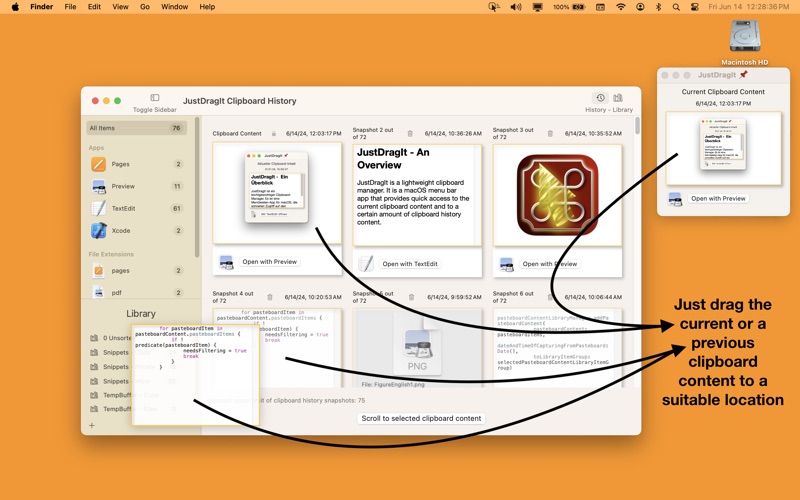Delete Snapshot 2 using trash icon

[410, 134]
